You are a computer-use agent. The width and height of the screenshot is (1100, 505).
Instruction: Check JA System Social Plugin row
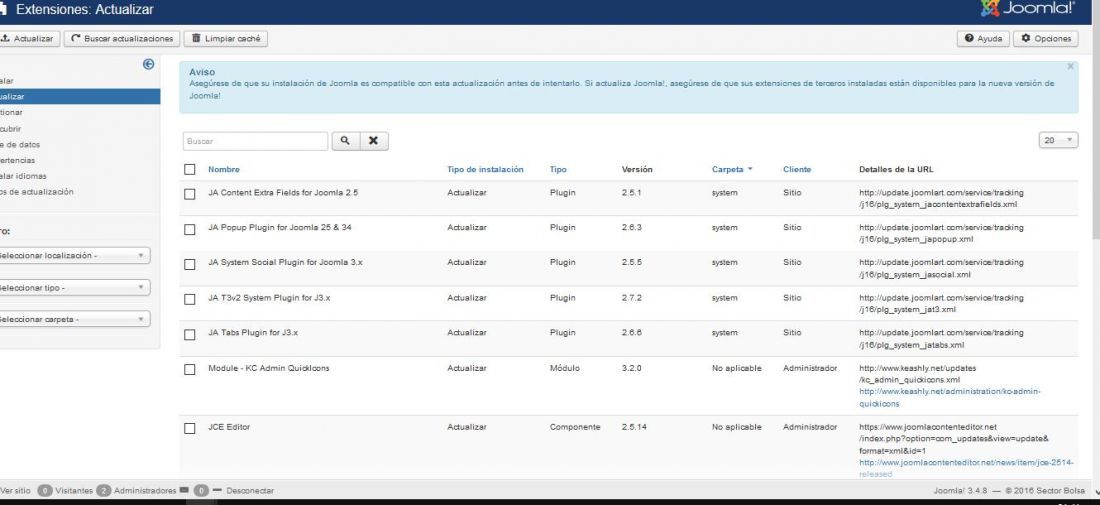click(x=189, y=264)
